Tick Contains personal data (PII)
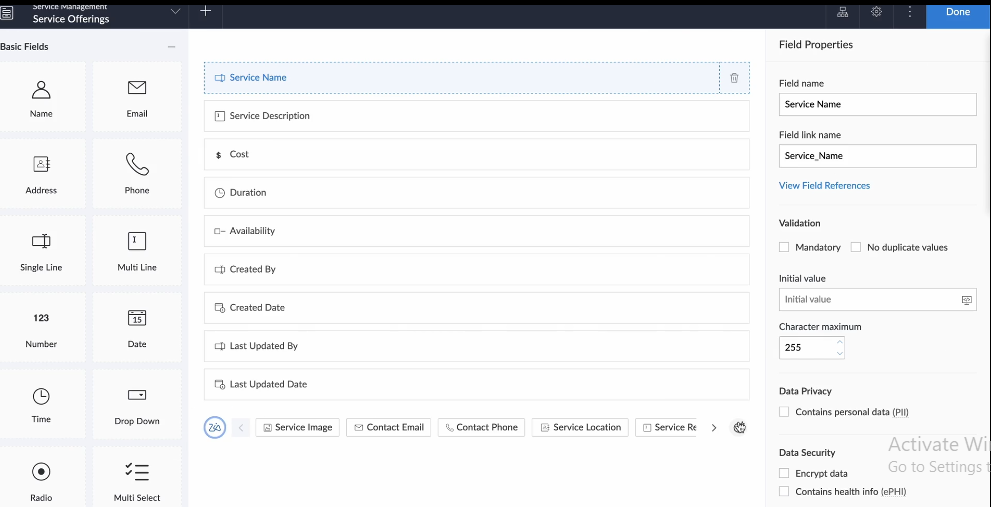Viewport: 991px width, 507px height. (785, 412)
